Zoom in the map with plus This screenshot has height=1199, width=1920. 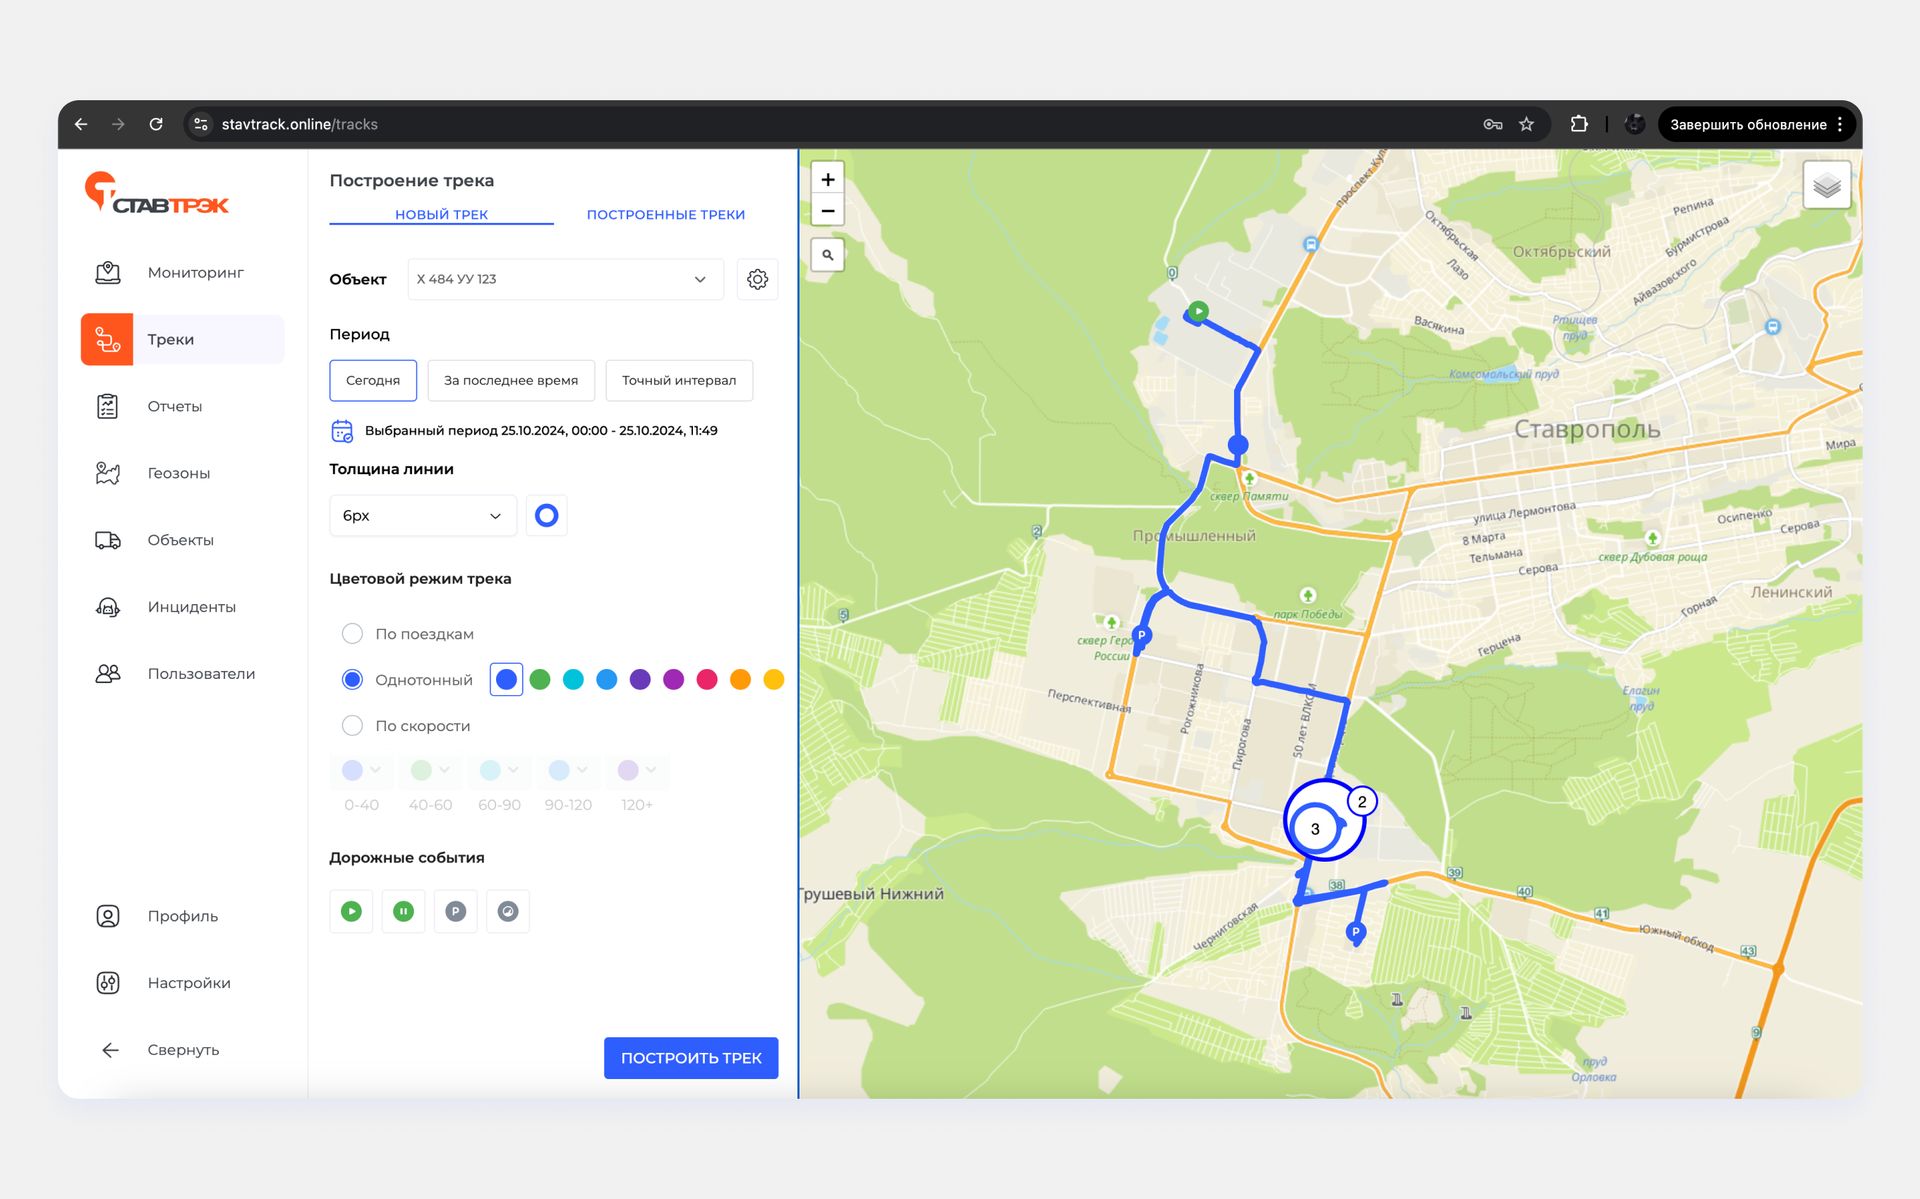coord(828,180)
